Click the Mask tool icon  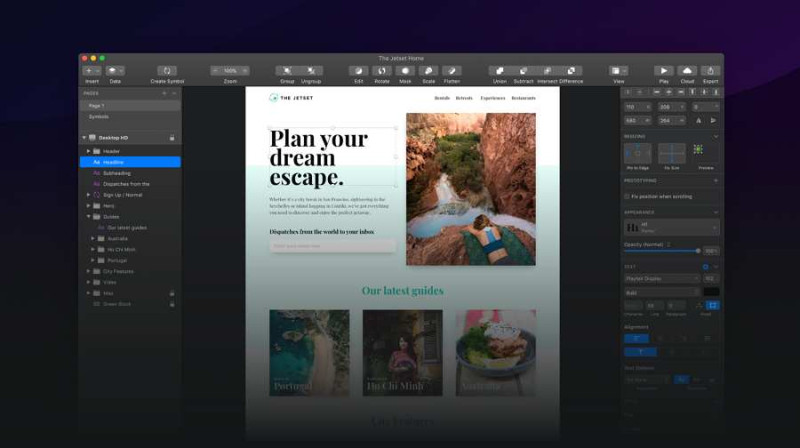(405, 71)
